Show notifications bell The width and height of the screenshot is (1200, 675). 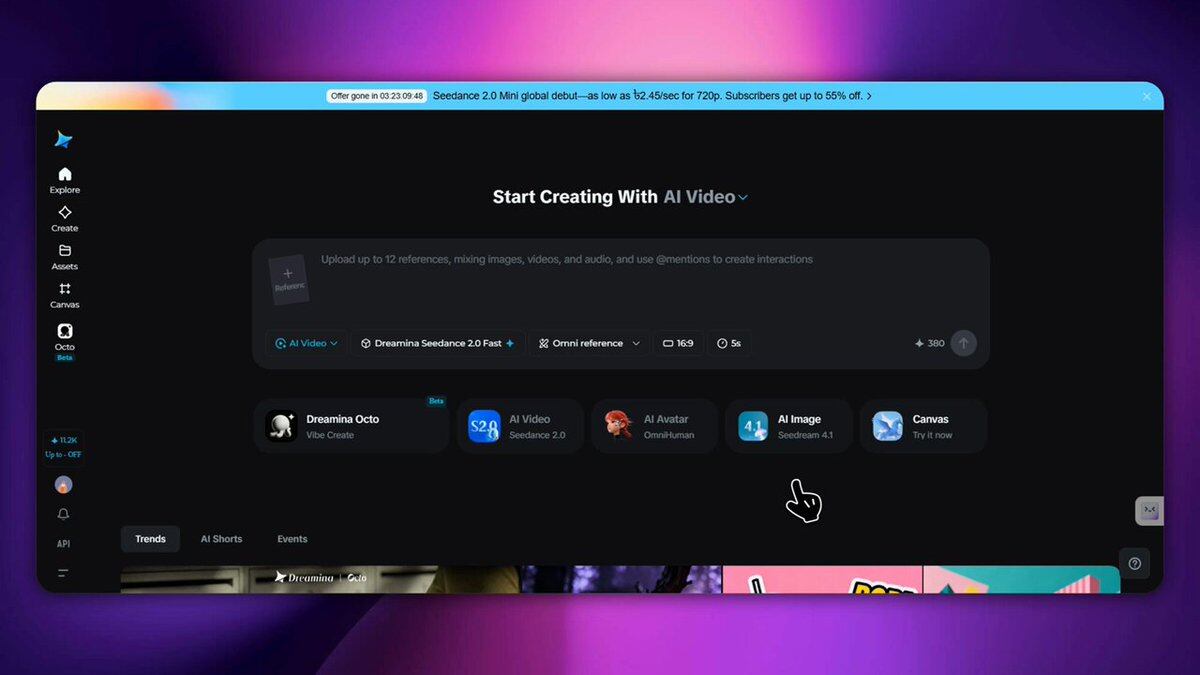coord(64,514)
